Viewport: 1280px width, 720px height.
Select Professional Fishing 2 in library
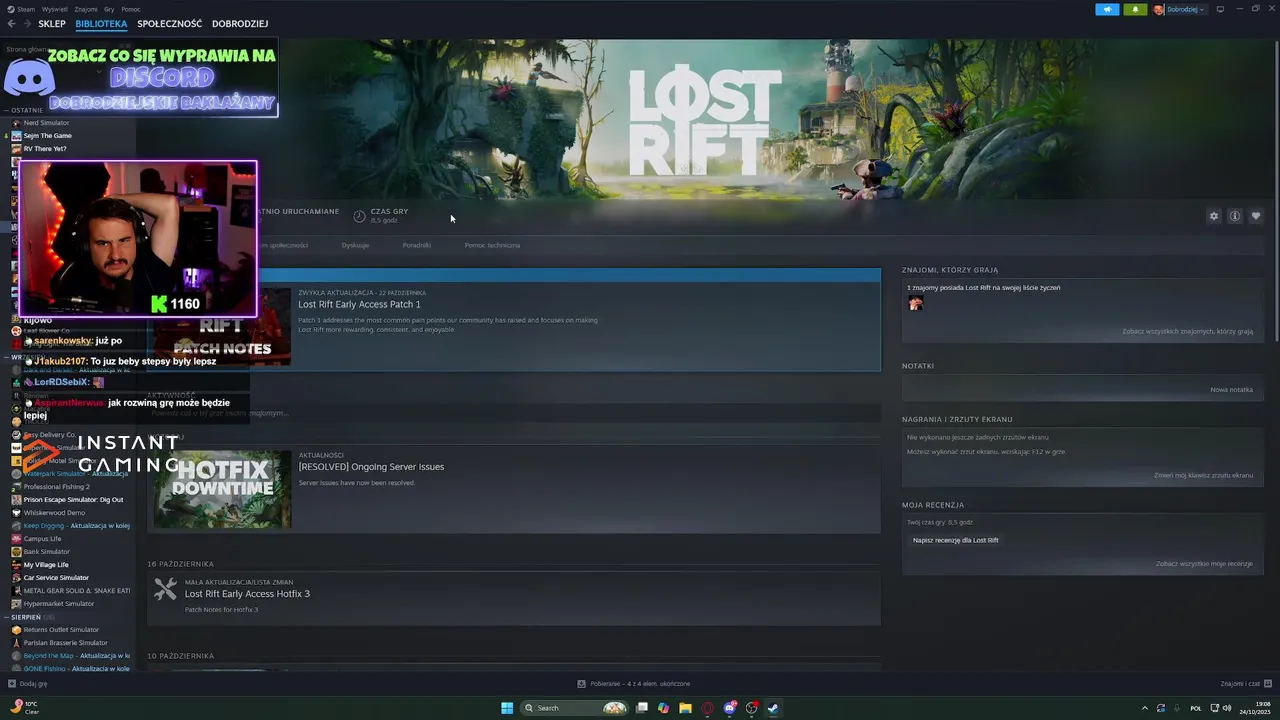57,487
